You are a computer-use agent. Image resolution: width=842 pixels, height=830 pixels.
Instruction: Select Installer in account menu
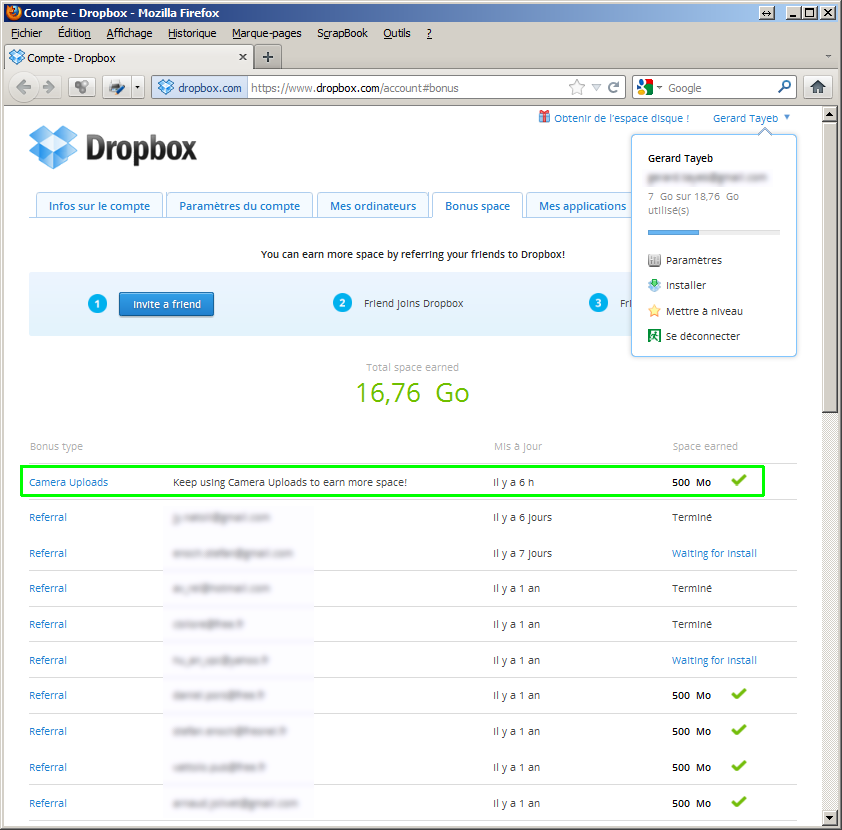[x=686, y=285]
